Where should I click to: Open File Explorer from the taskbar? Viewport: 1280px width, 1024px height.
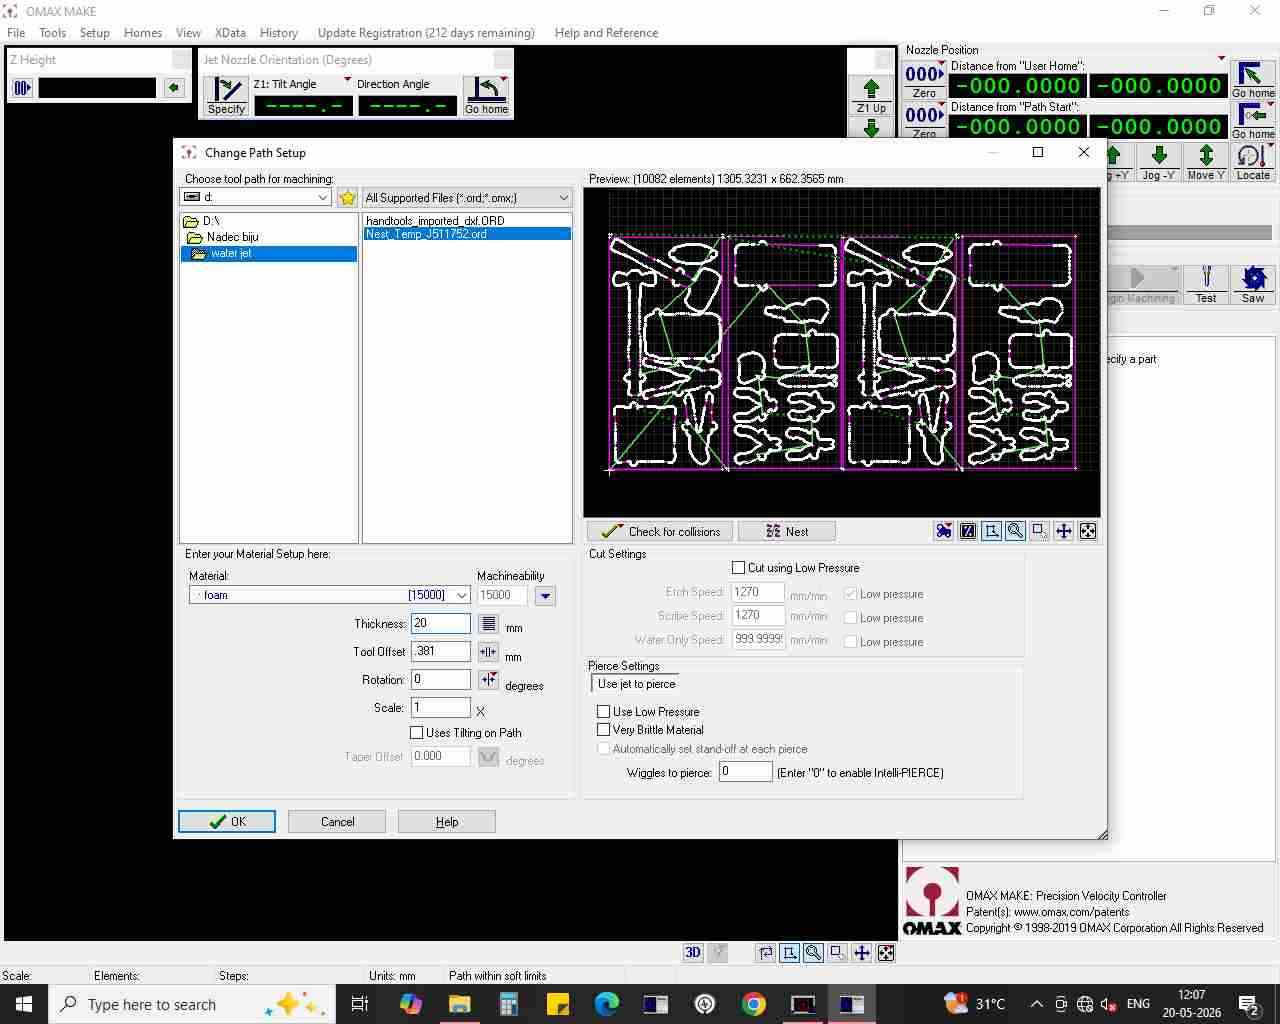pos(459,1004)
